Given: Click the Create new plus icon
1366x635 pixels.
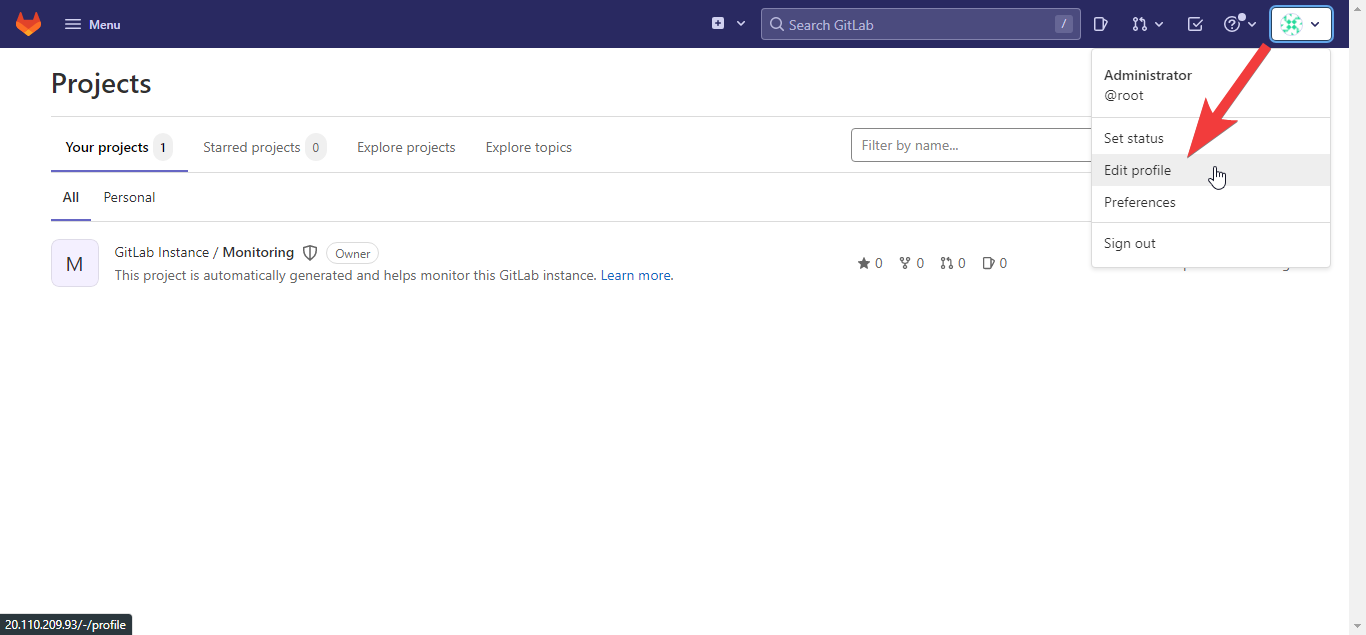Looking at the screenshot, I should click(x=718, y=23).
